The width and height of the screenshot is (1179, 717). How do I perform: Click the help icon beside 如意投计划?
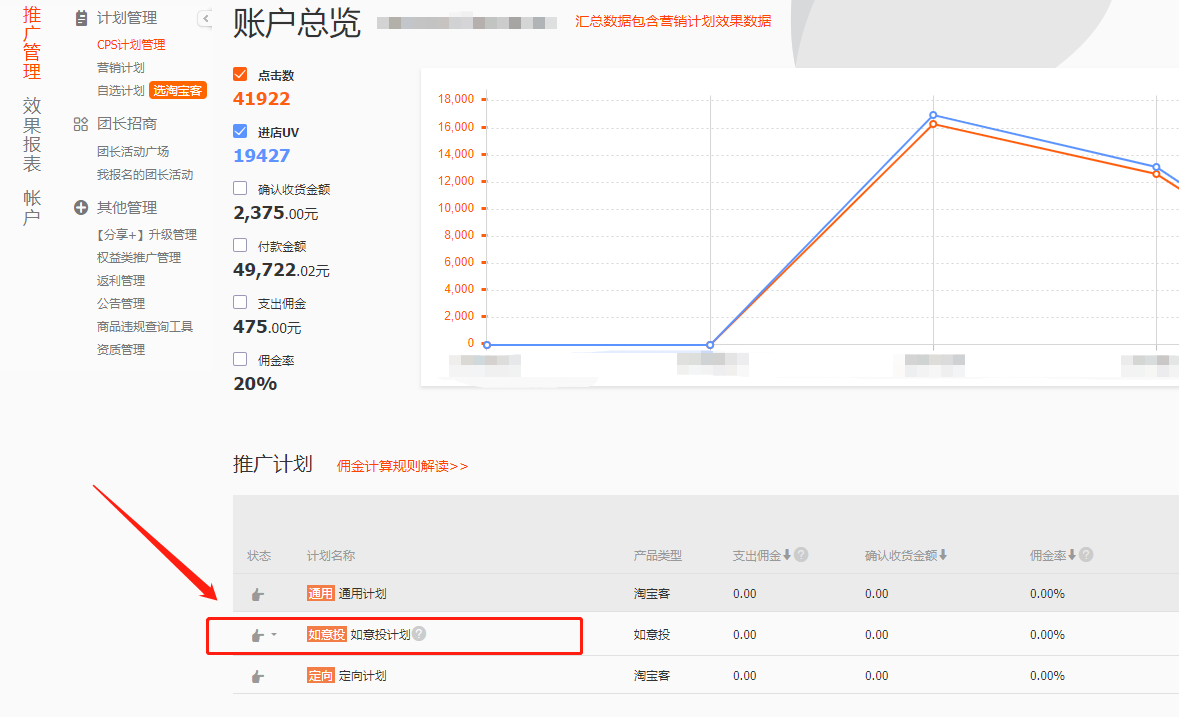(x=419, y=634)
